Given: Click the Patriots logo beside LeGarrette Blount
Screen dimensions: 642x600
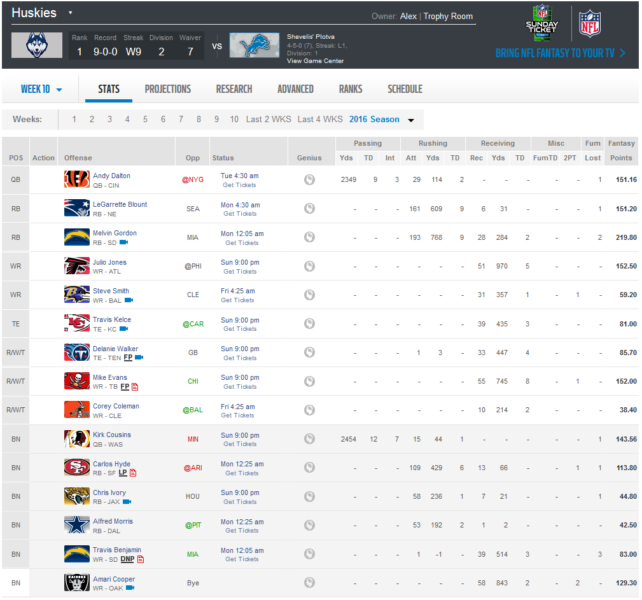Looking at the screenshot, I should [77, 208].
